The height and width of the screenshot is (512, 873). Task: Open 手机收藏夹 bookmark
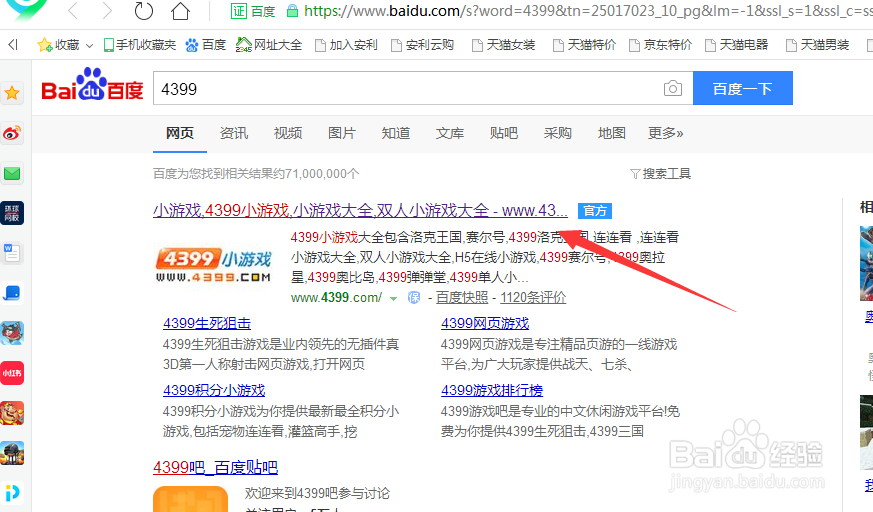pos(140,45)
